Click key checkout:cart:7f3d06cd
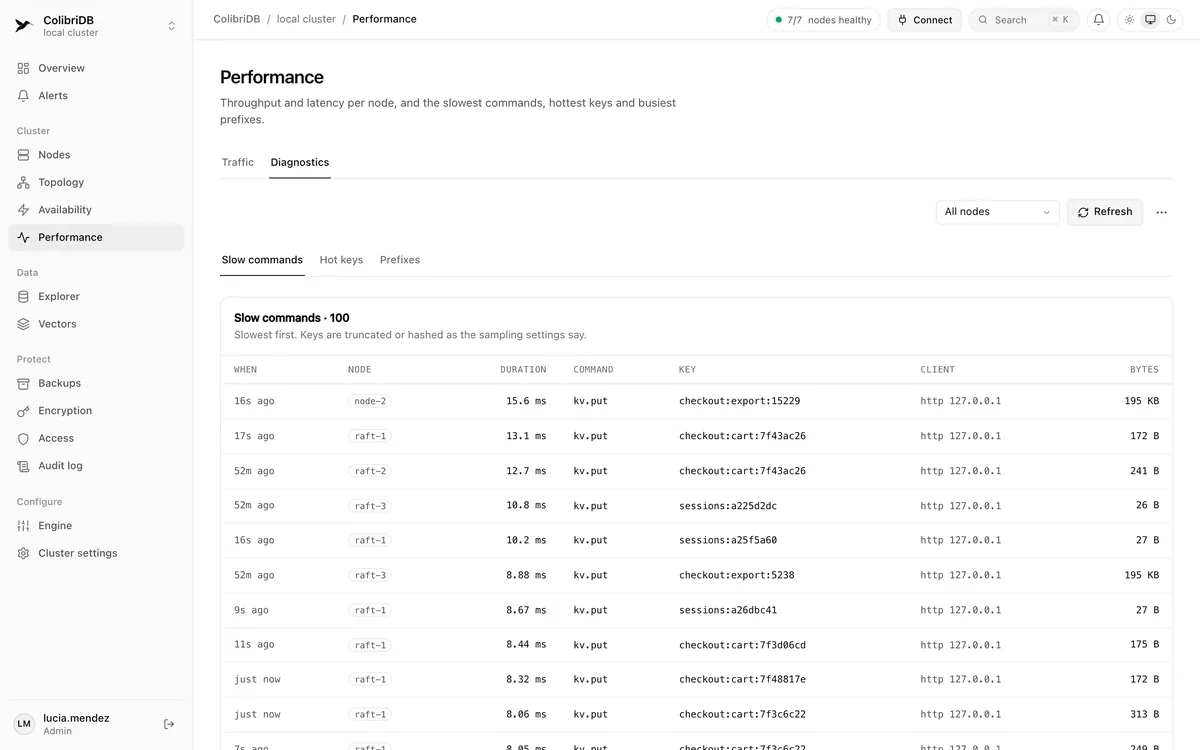This screenshot has width=1200, height=750. coord(742,645)
